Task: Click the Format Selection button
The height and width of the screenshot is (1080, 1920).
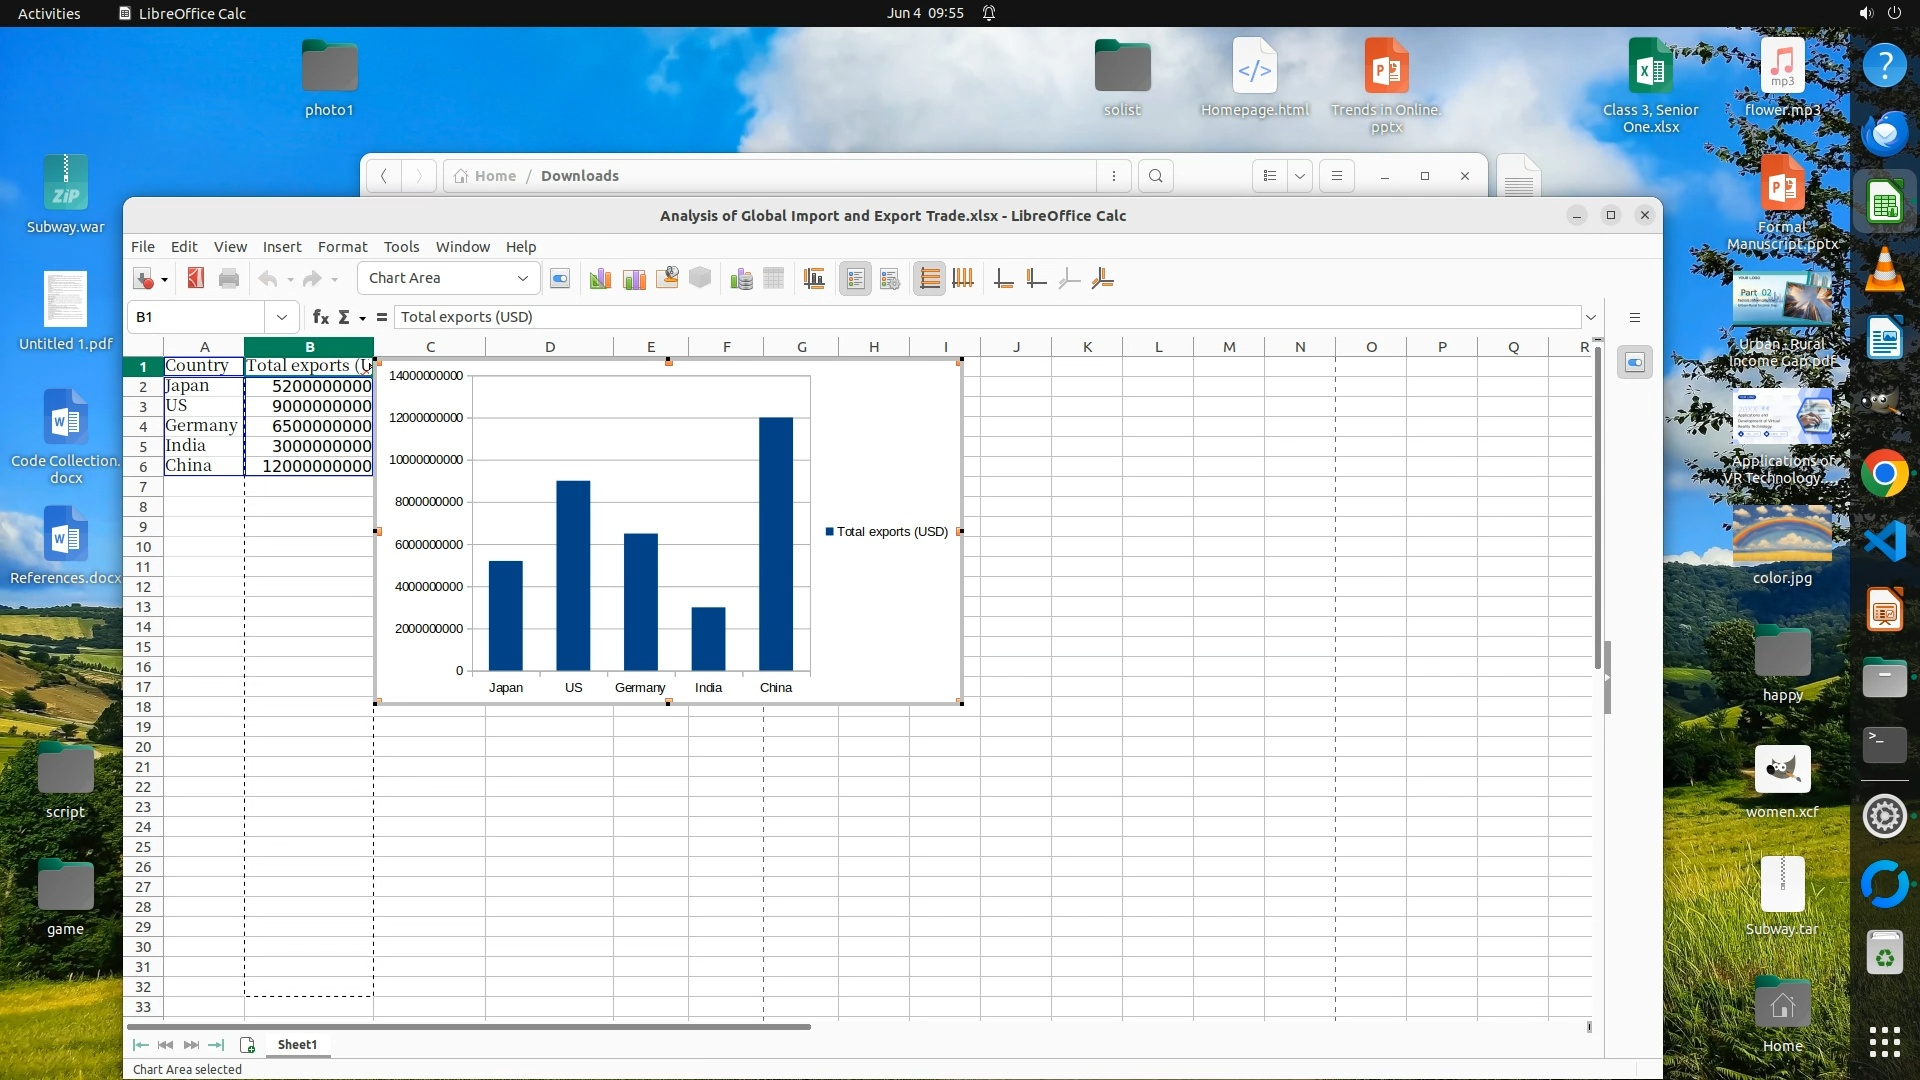Action: (x=560, y=279)
